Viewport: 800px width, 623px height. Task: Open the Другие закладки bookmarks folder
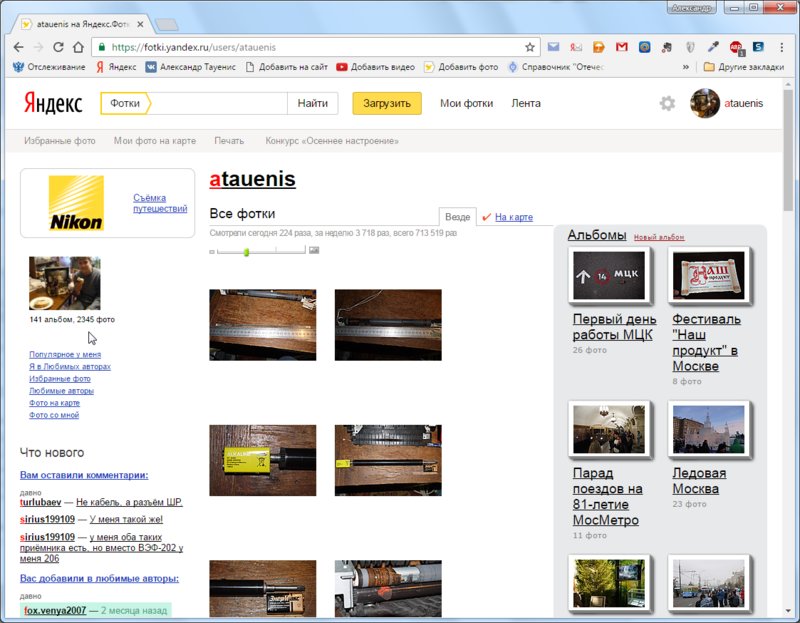click(744, 67)
